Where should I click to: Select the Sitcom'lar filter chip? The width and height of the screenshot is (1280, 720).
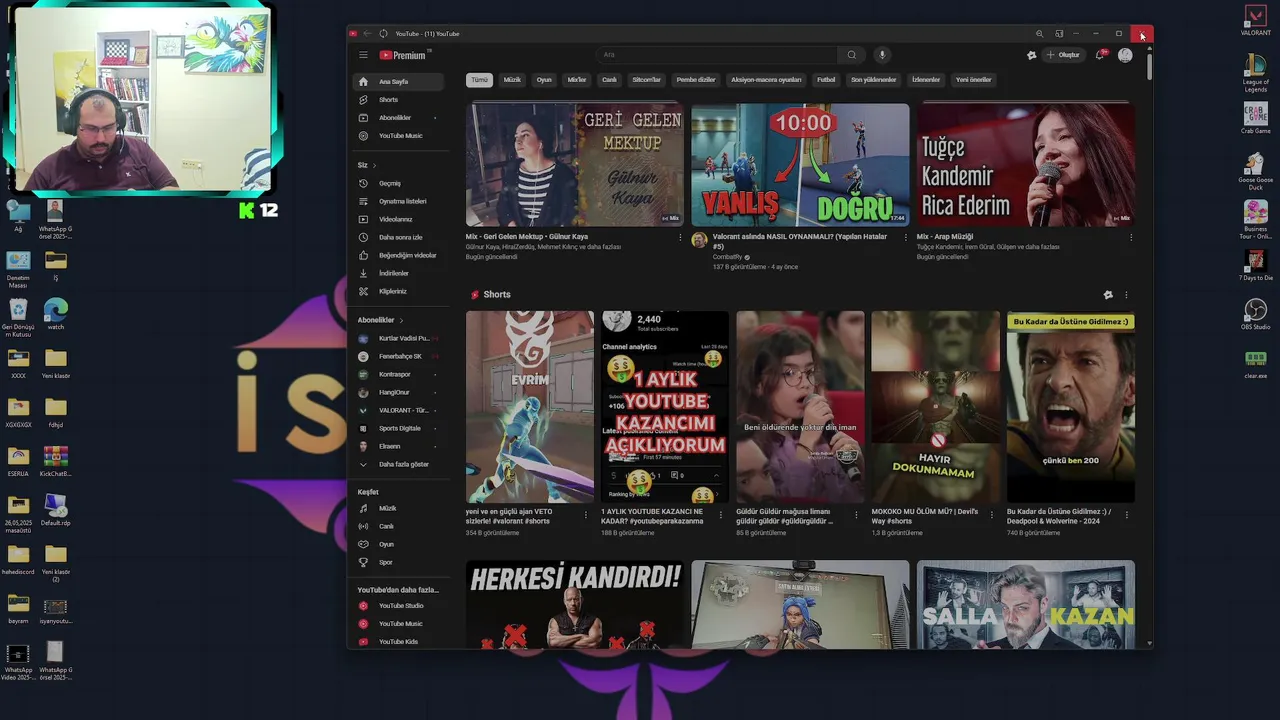(x=647, y=80)
